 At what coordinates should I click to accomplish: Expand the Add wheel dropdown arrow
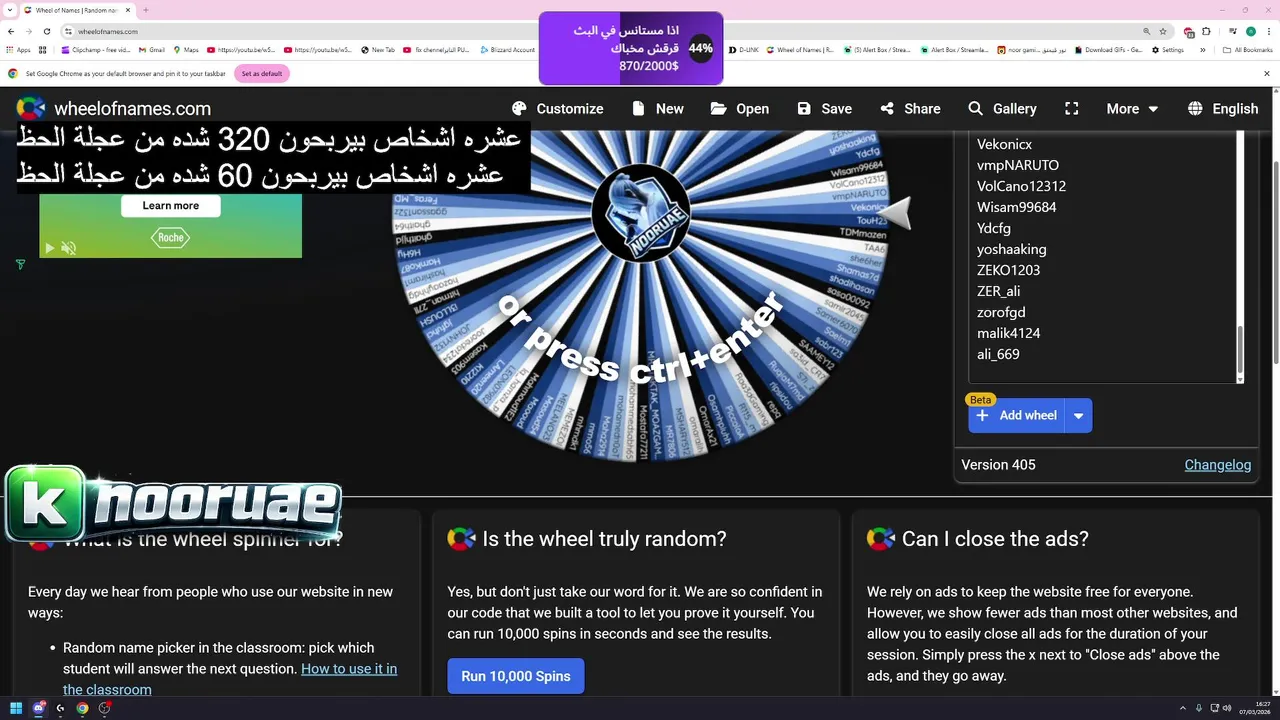[1078, 415]
